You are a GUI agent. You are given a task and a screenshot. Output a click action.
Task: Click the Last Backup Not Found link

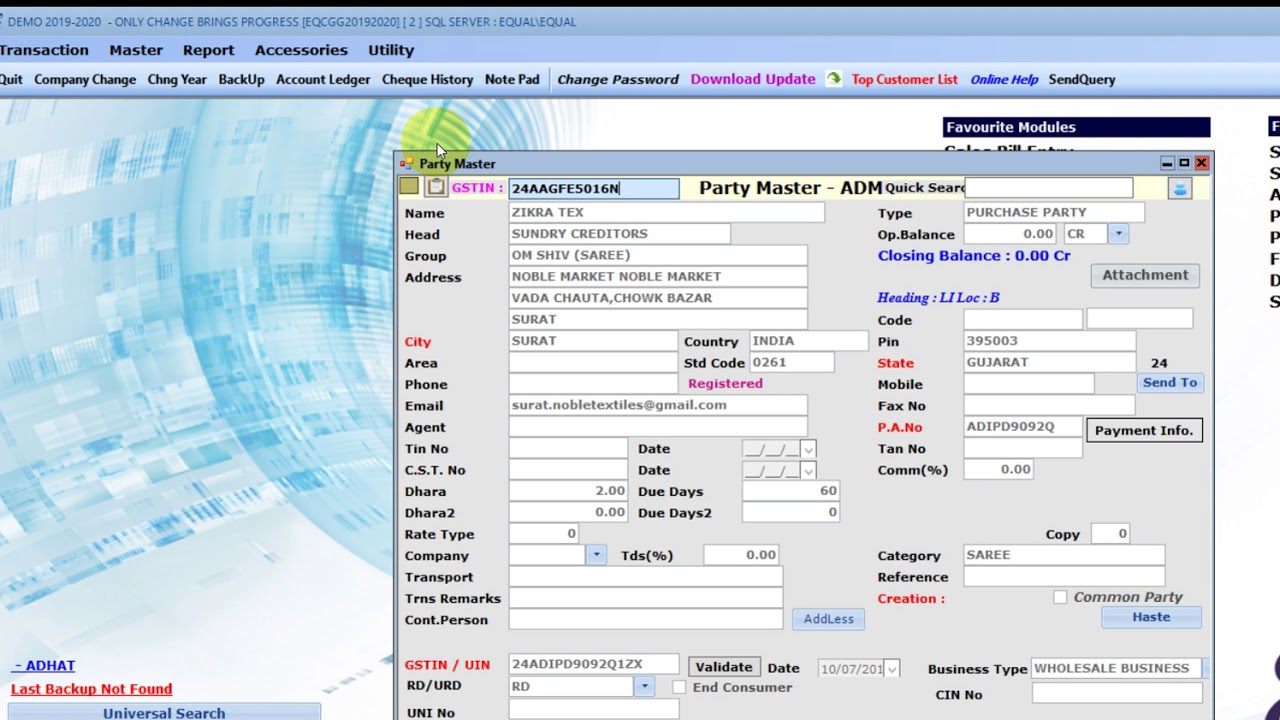tap(91, 689)
